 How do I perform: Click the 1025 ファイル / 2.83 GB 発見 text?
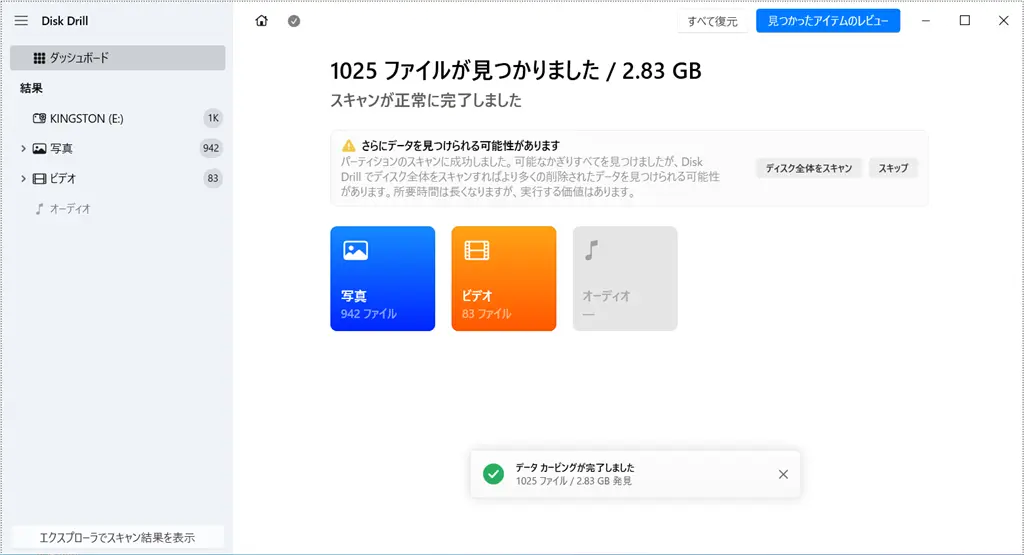(x=573, y=481)
